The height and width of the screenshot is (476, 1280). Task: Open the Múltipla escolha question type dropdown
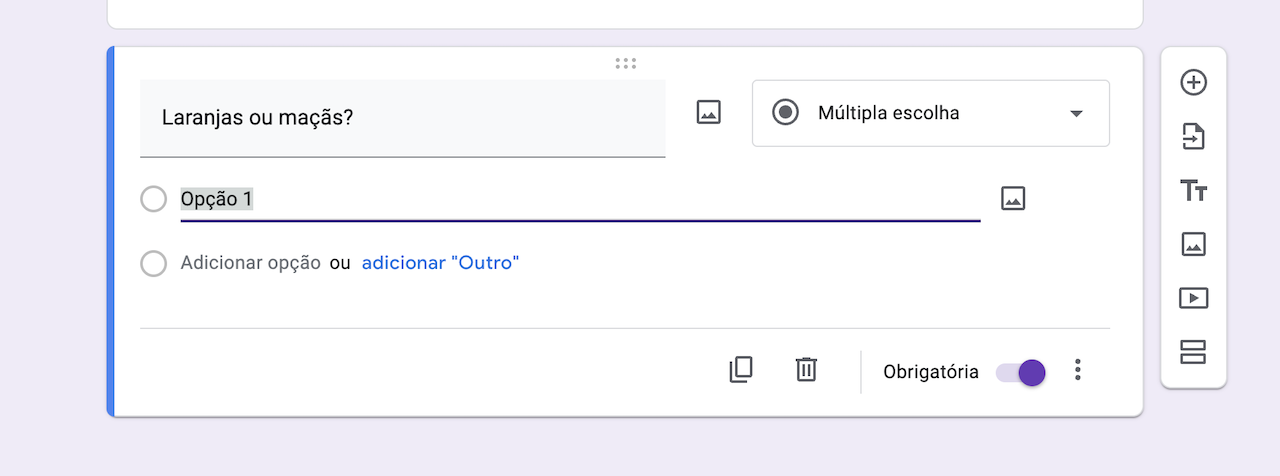click(x=930, y=113)
